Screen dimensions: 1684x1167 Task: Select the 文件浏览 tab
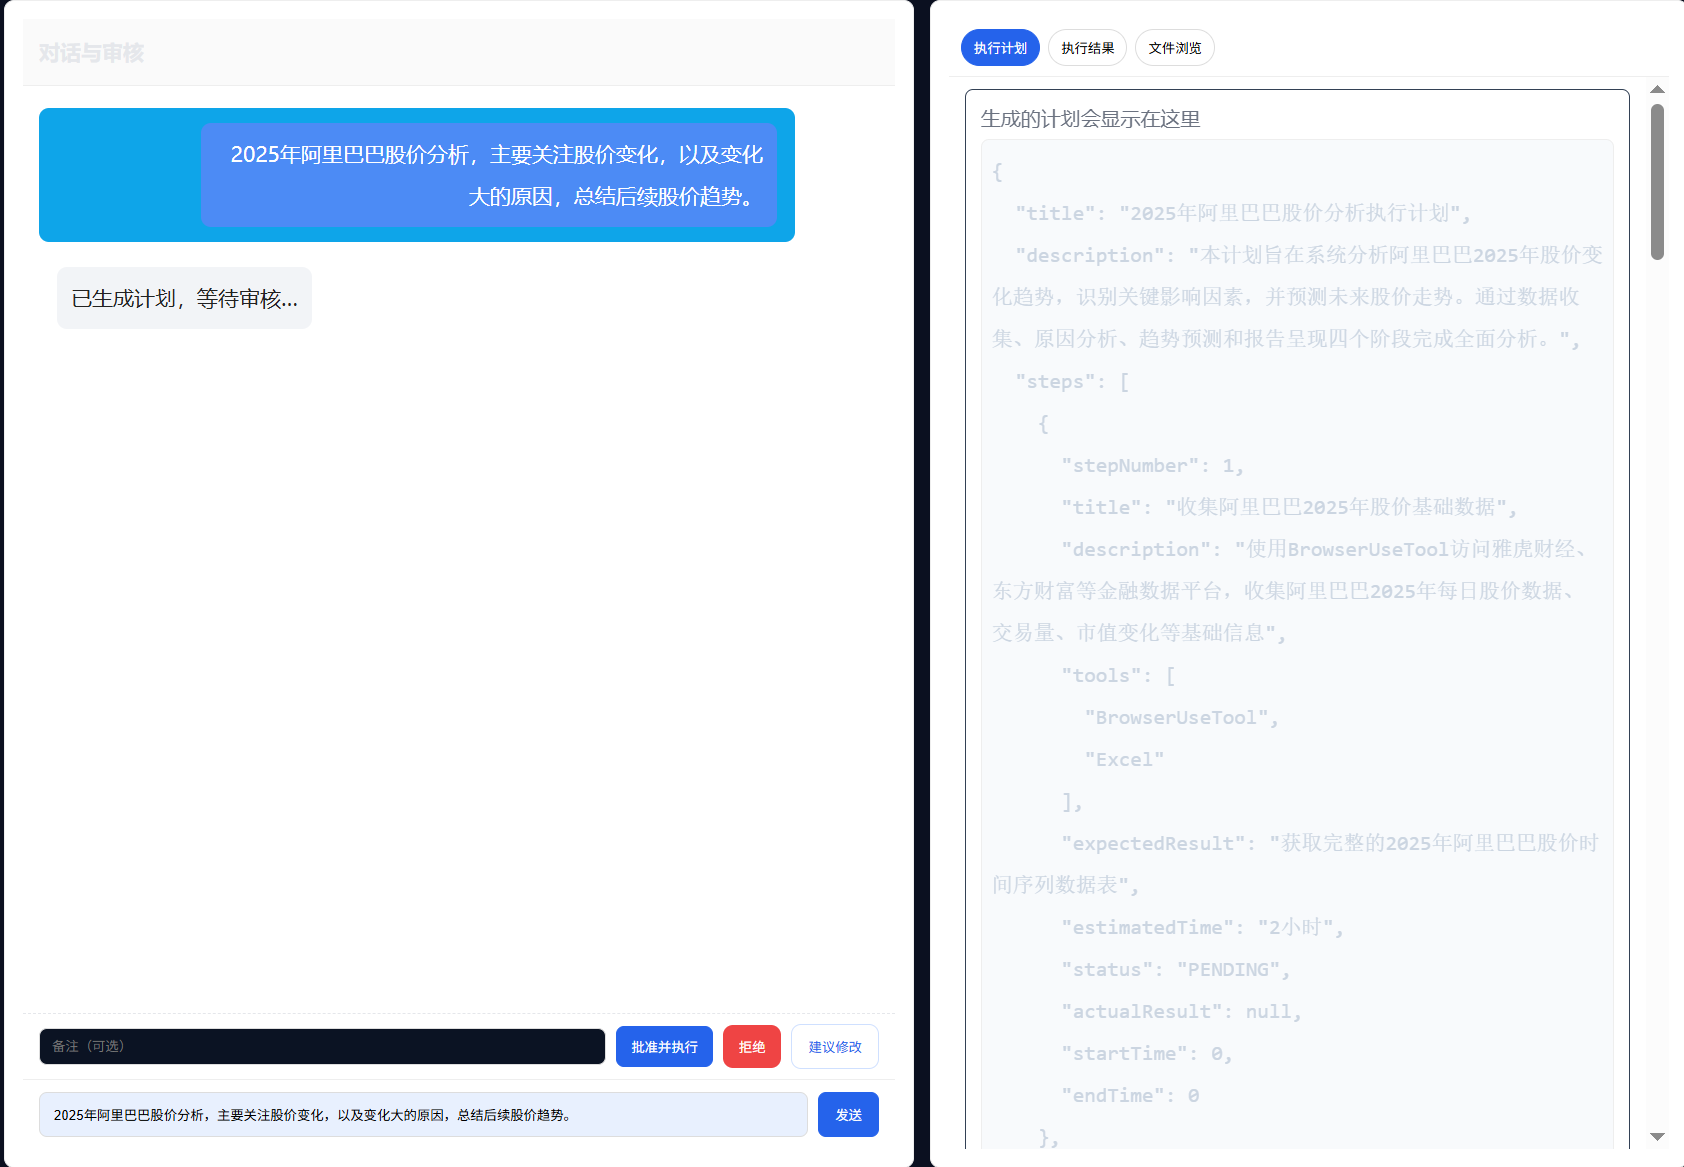point(1175,48)
